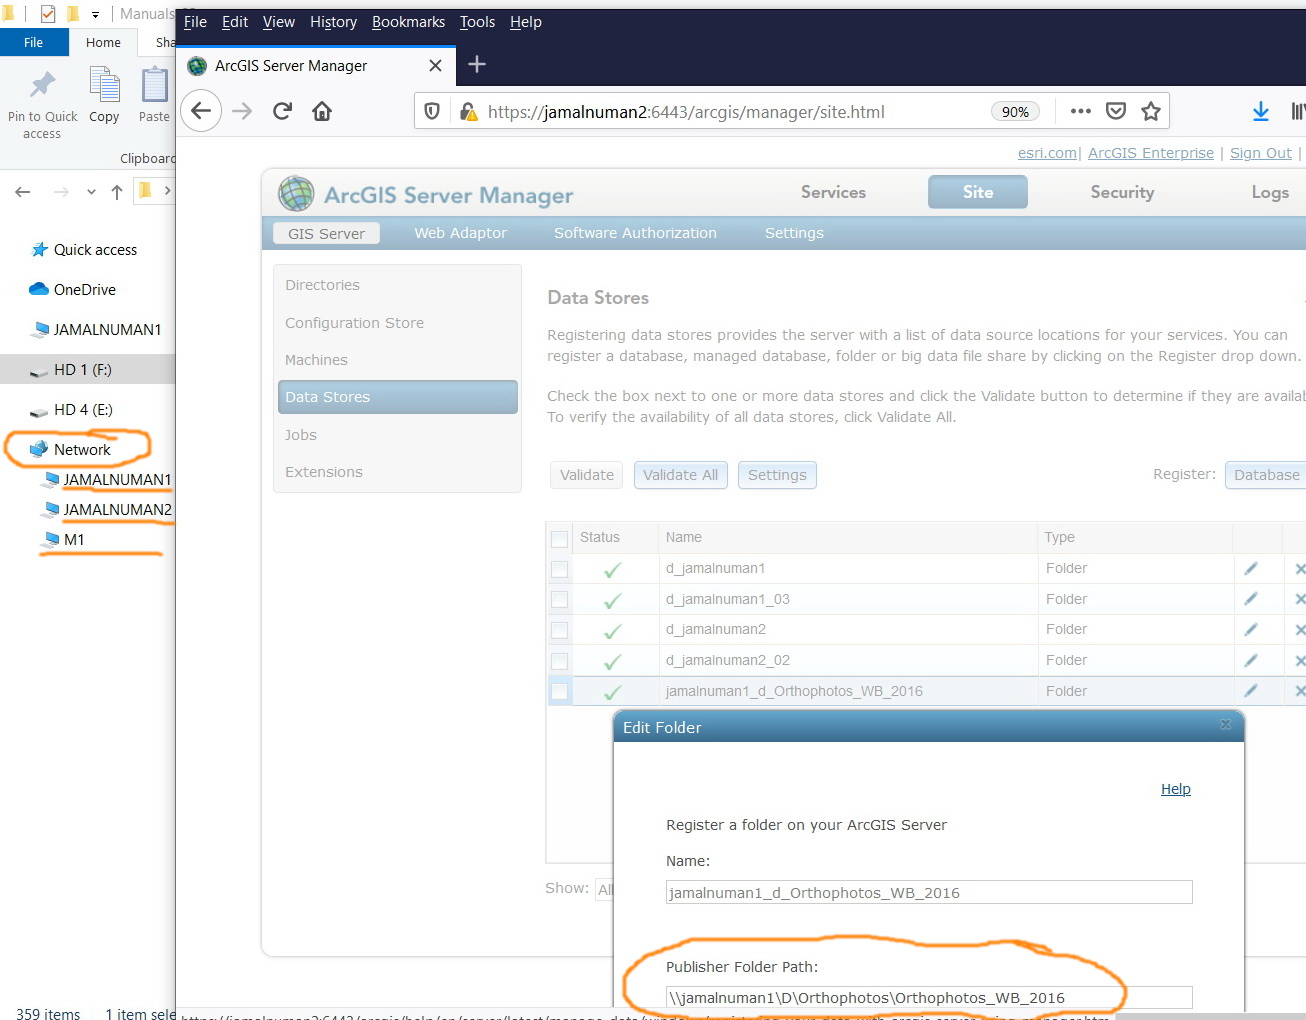Click the Validate All button
The image size is (1306, 1020).
pyautogui.click(x=681, y=475)
